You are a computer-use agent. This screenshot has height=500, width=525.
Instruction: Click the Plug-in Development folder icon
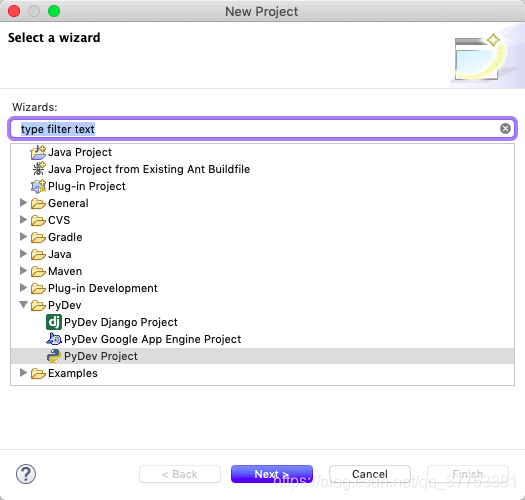[38, 288]
